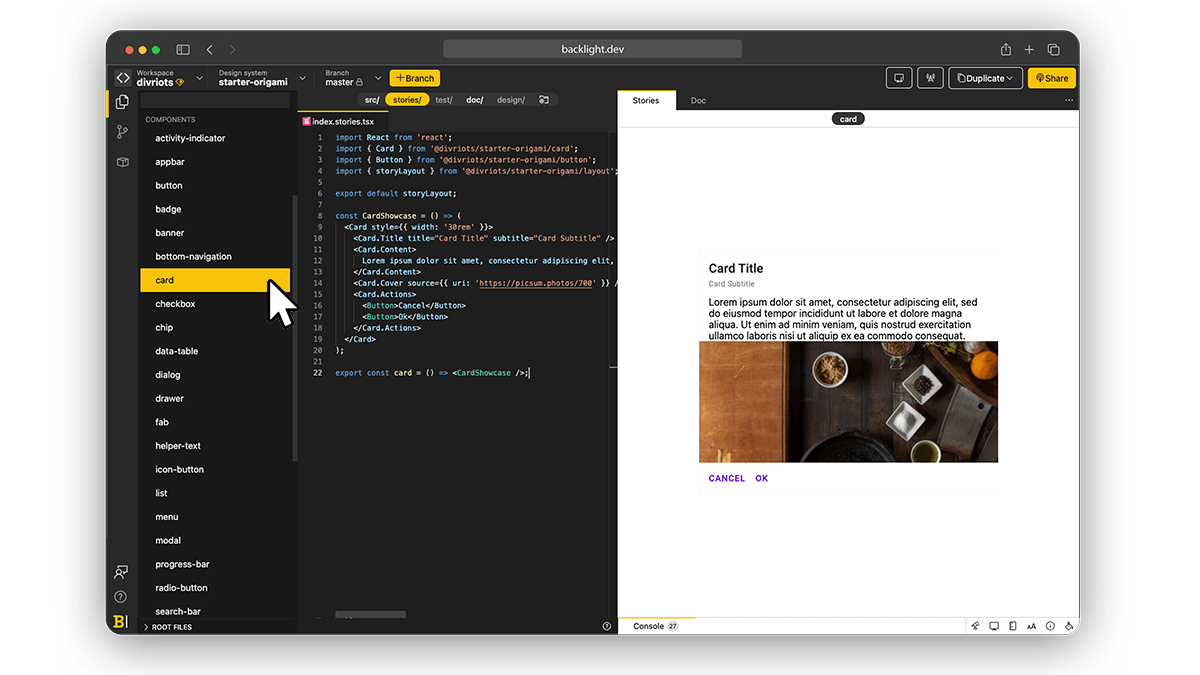Click the text size (AA) icon
Image resolution: width=1200 pixels, height=675 pixels.
(1031, 626)
